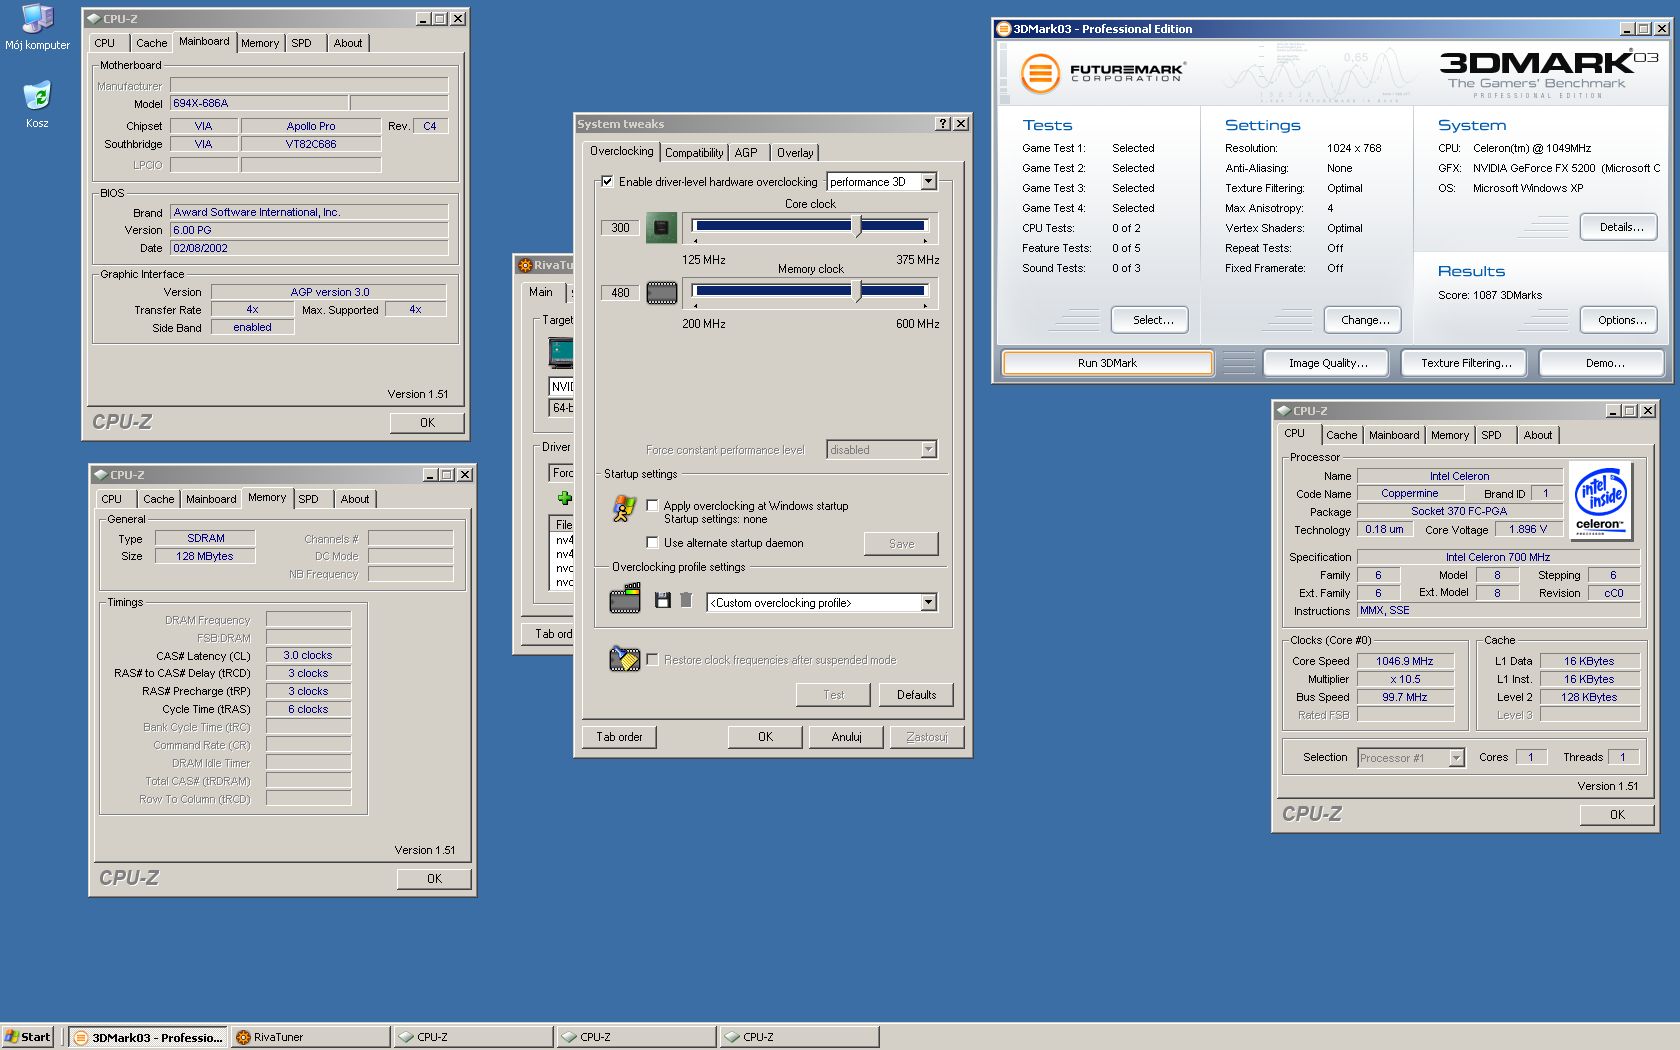Toggle Use alternate startup daemon checkbox

pyautogui.click(x=653, y=543)
